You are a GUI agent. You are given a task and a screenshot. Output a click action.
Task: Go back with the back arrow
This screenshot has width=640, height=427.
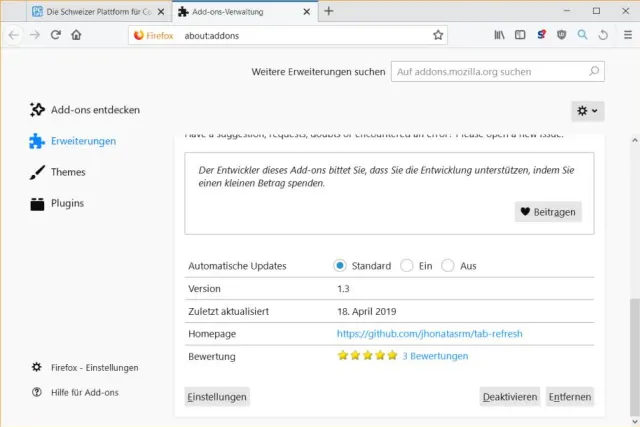point(13,35)
